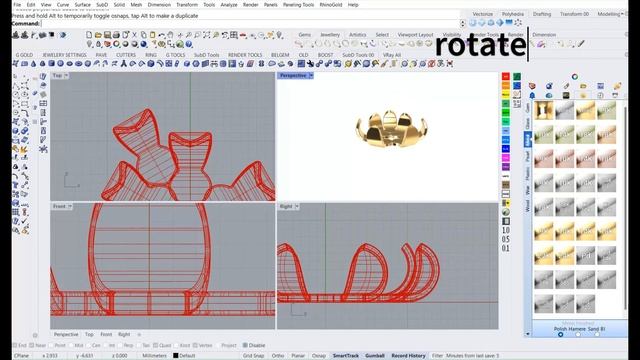Select the orange layer color swatch
Screen dimensions: 640x360
(x=506, y=85)
